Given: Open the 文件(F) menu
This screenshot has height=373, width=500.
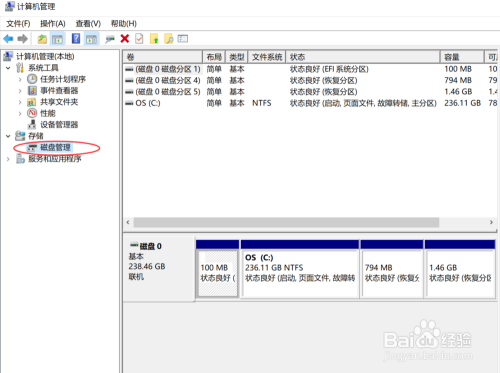Looking at the screenshot, I should (18, 24).
